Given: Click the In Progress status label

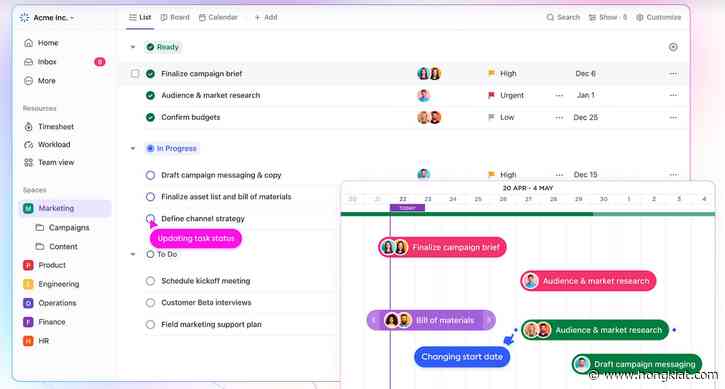Looking at the screenshot, I should tap(172, 148).
